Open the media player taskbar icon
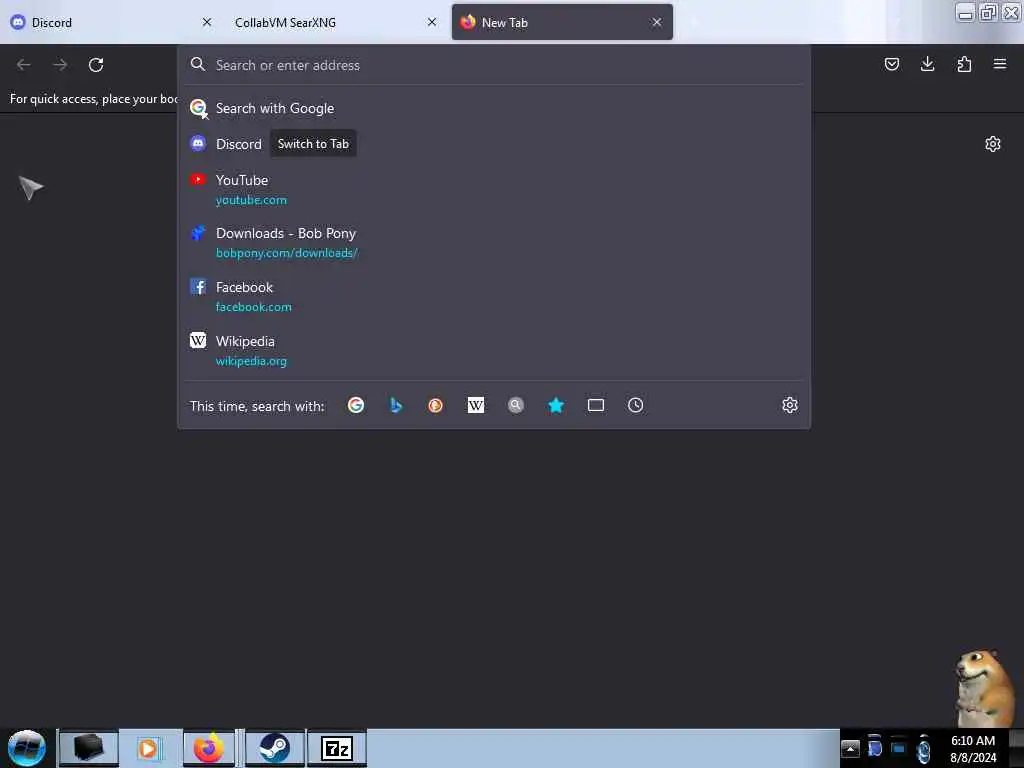Viewport: 1024px width, 768px height. (x=148, y=748)
